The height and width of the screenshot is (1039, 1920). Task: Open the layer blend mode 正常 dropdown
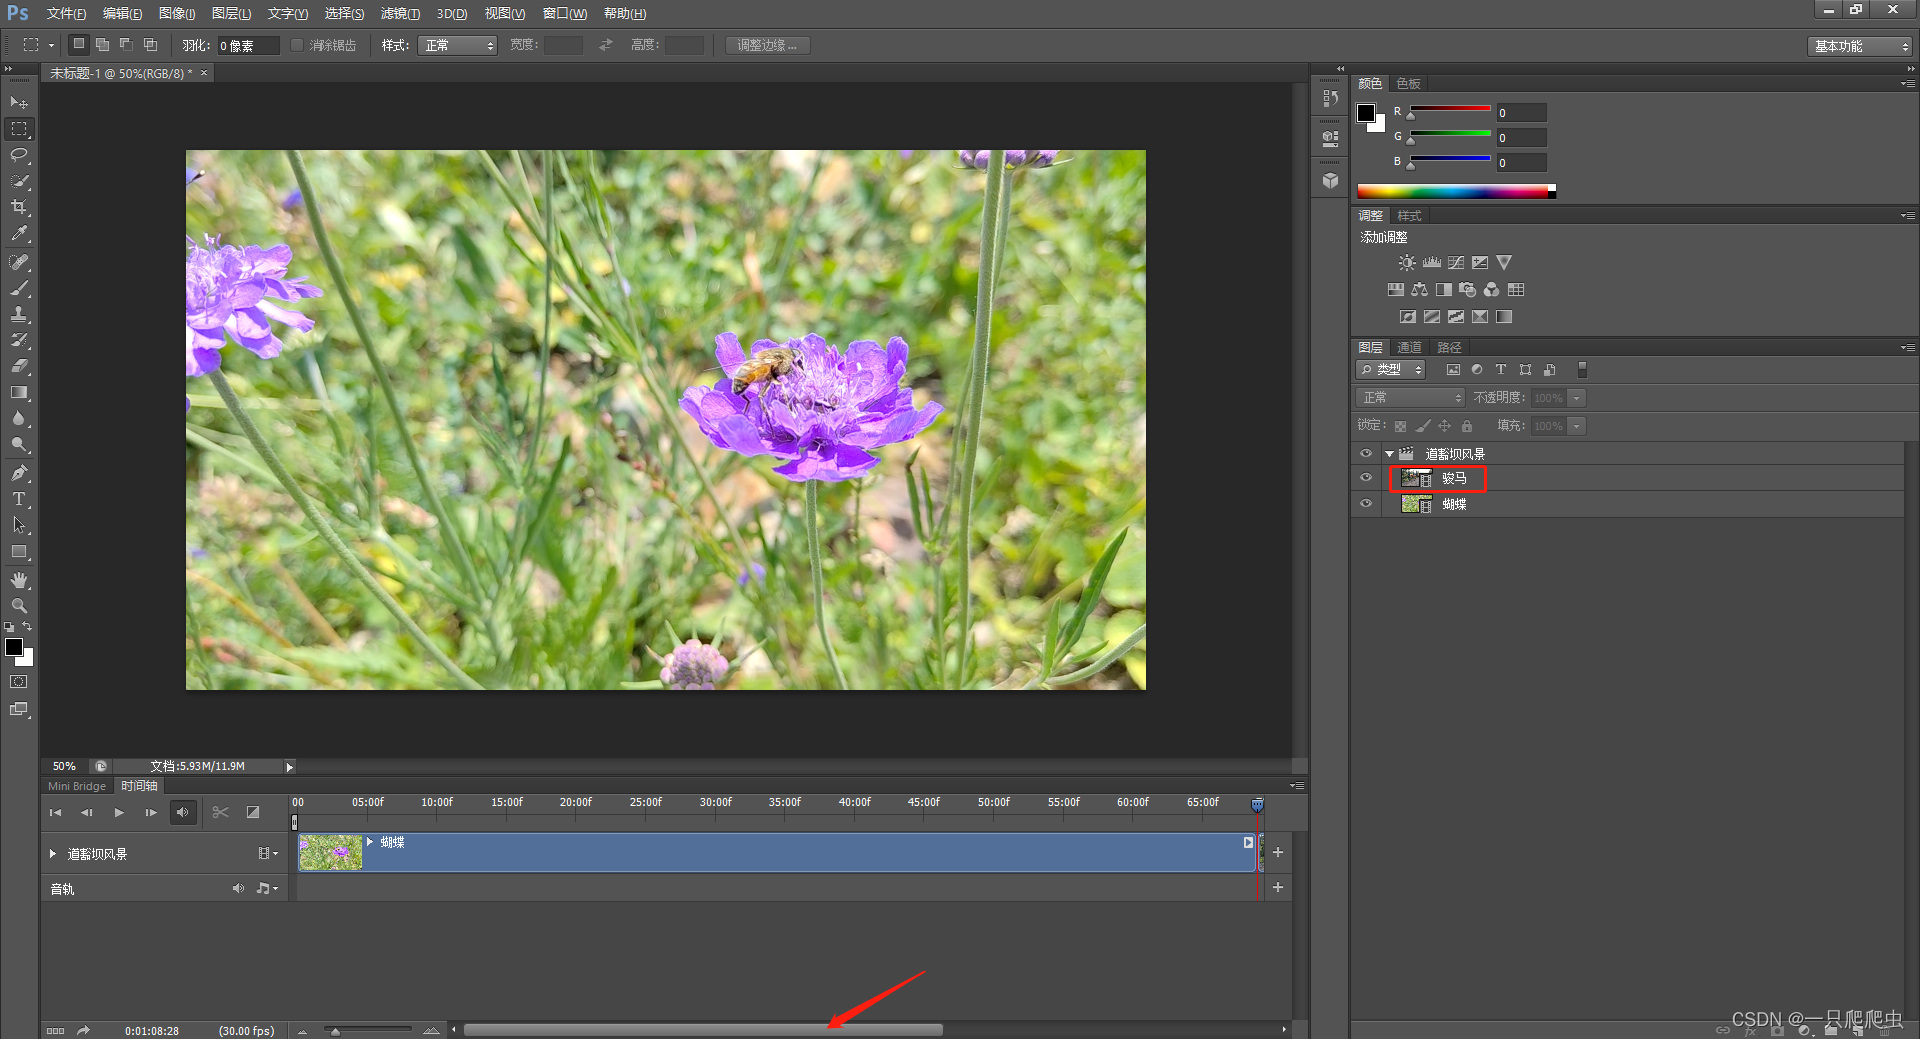1410,398
